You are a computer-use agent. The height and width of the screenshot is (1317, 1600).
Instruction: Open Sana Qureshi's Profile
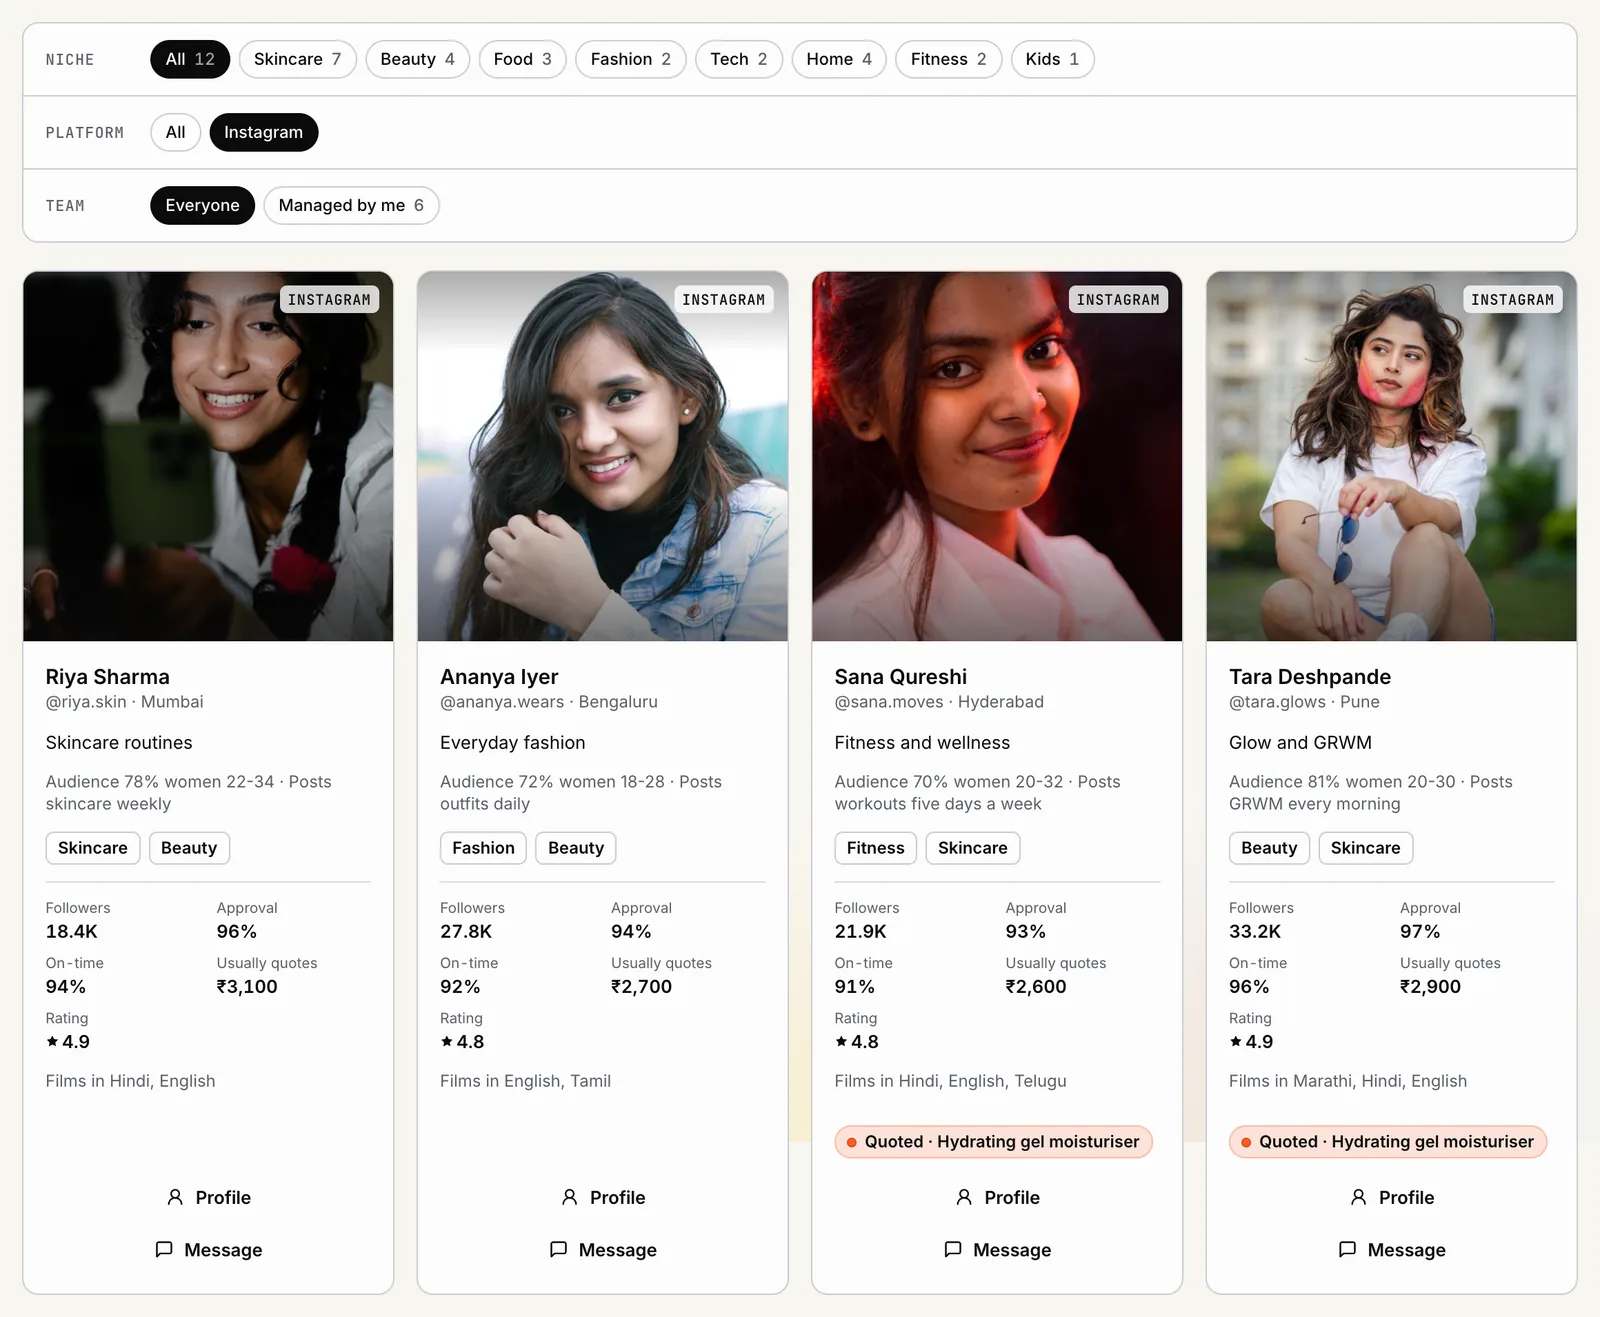pos(997,1197)
